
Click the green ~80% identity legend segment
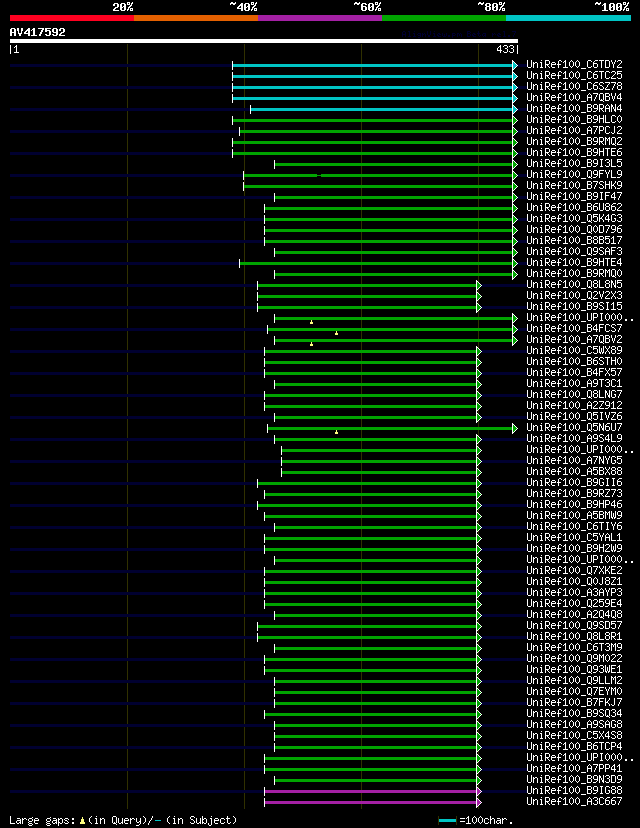pyautogui.click(x=444, y=18)
